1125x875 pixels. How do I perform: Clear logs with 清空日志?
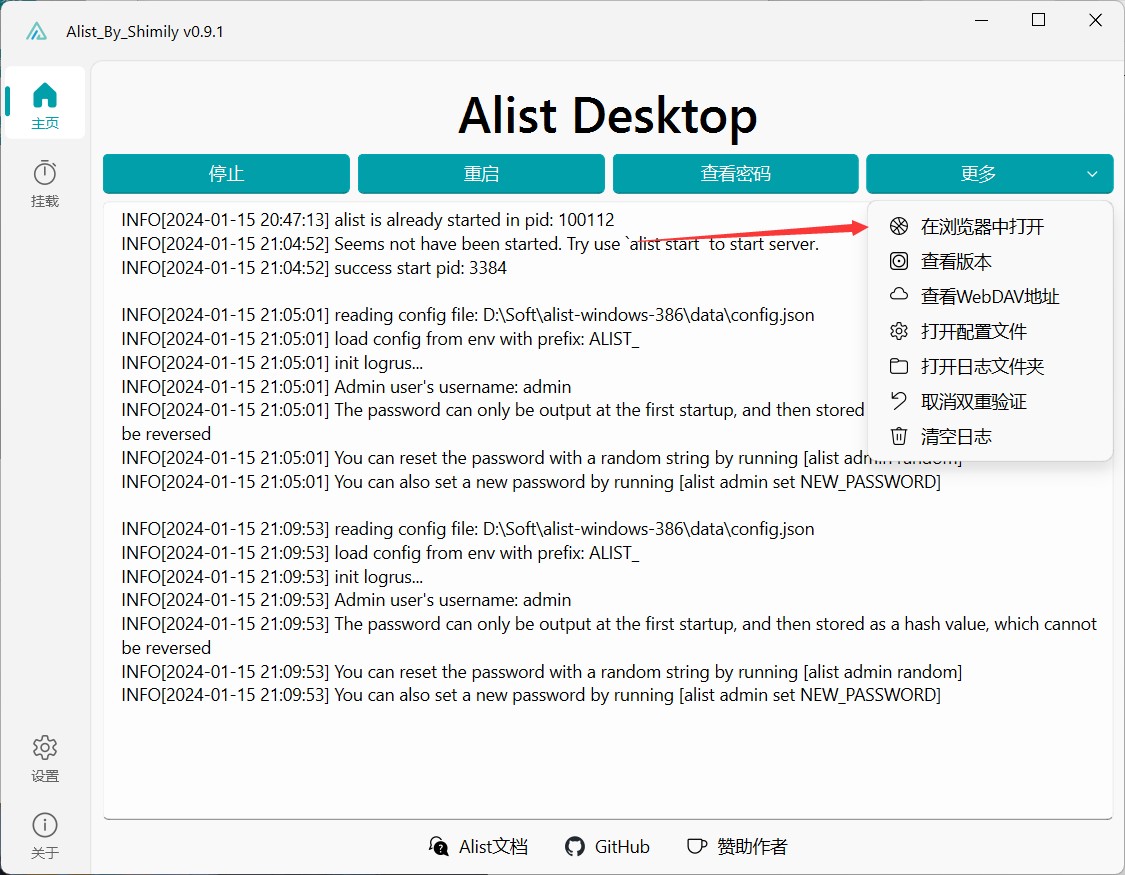click(956, 437)
